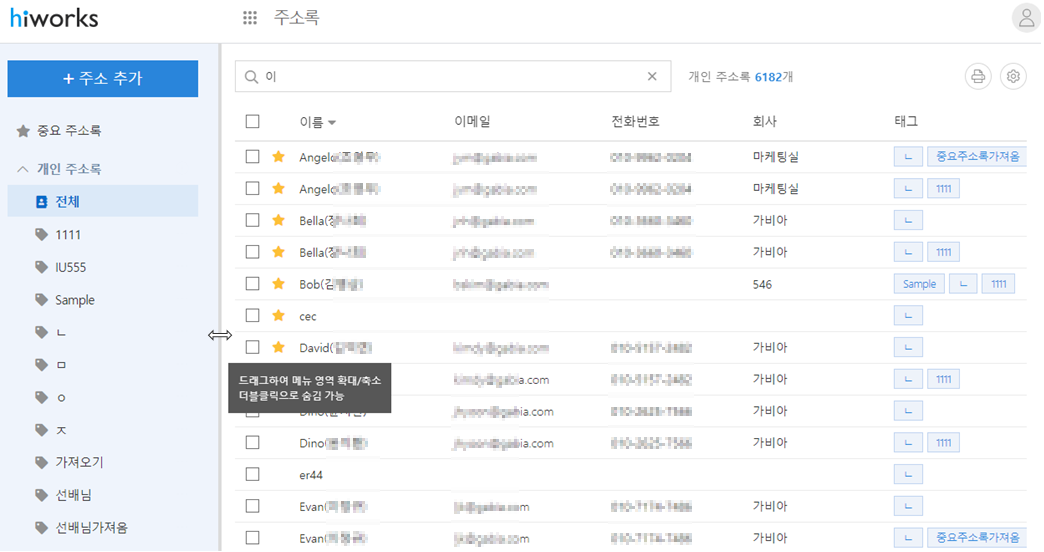Select the checkbox on the cec row

point(252,316)
